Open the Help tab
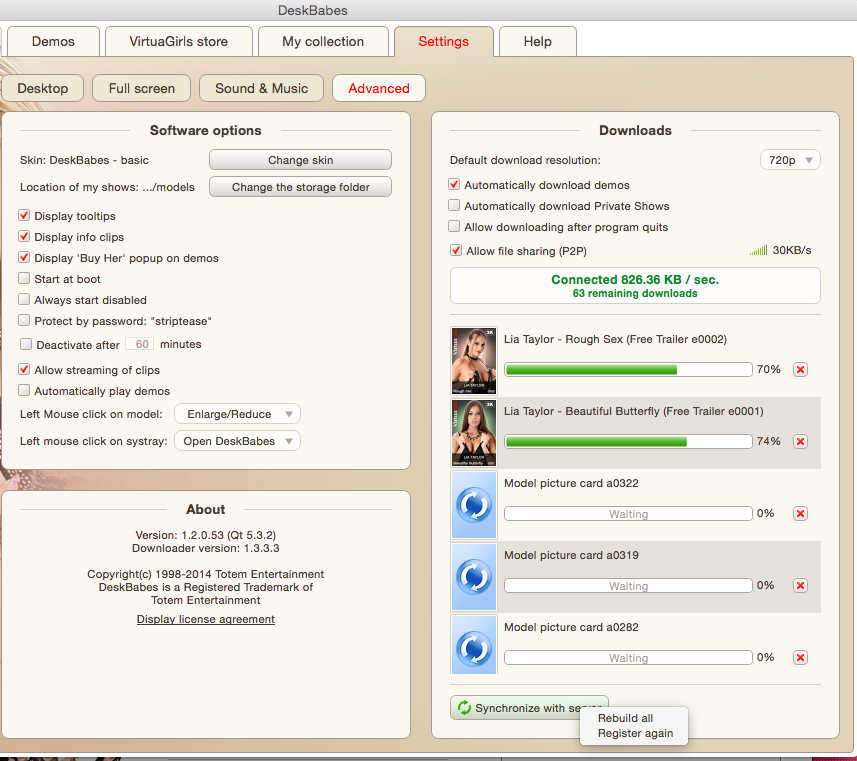This screenshot has width=857, height=761. tap(538, 42)
